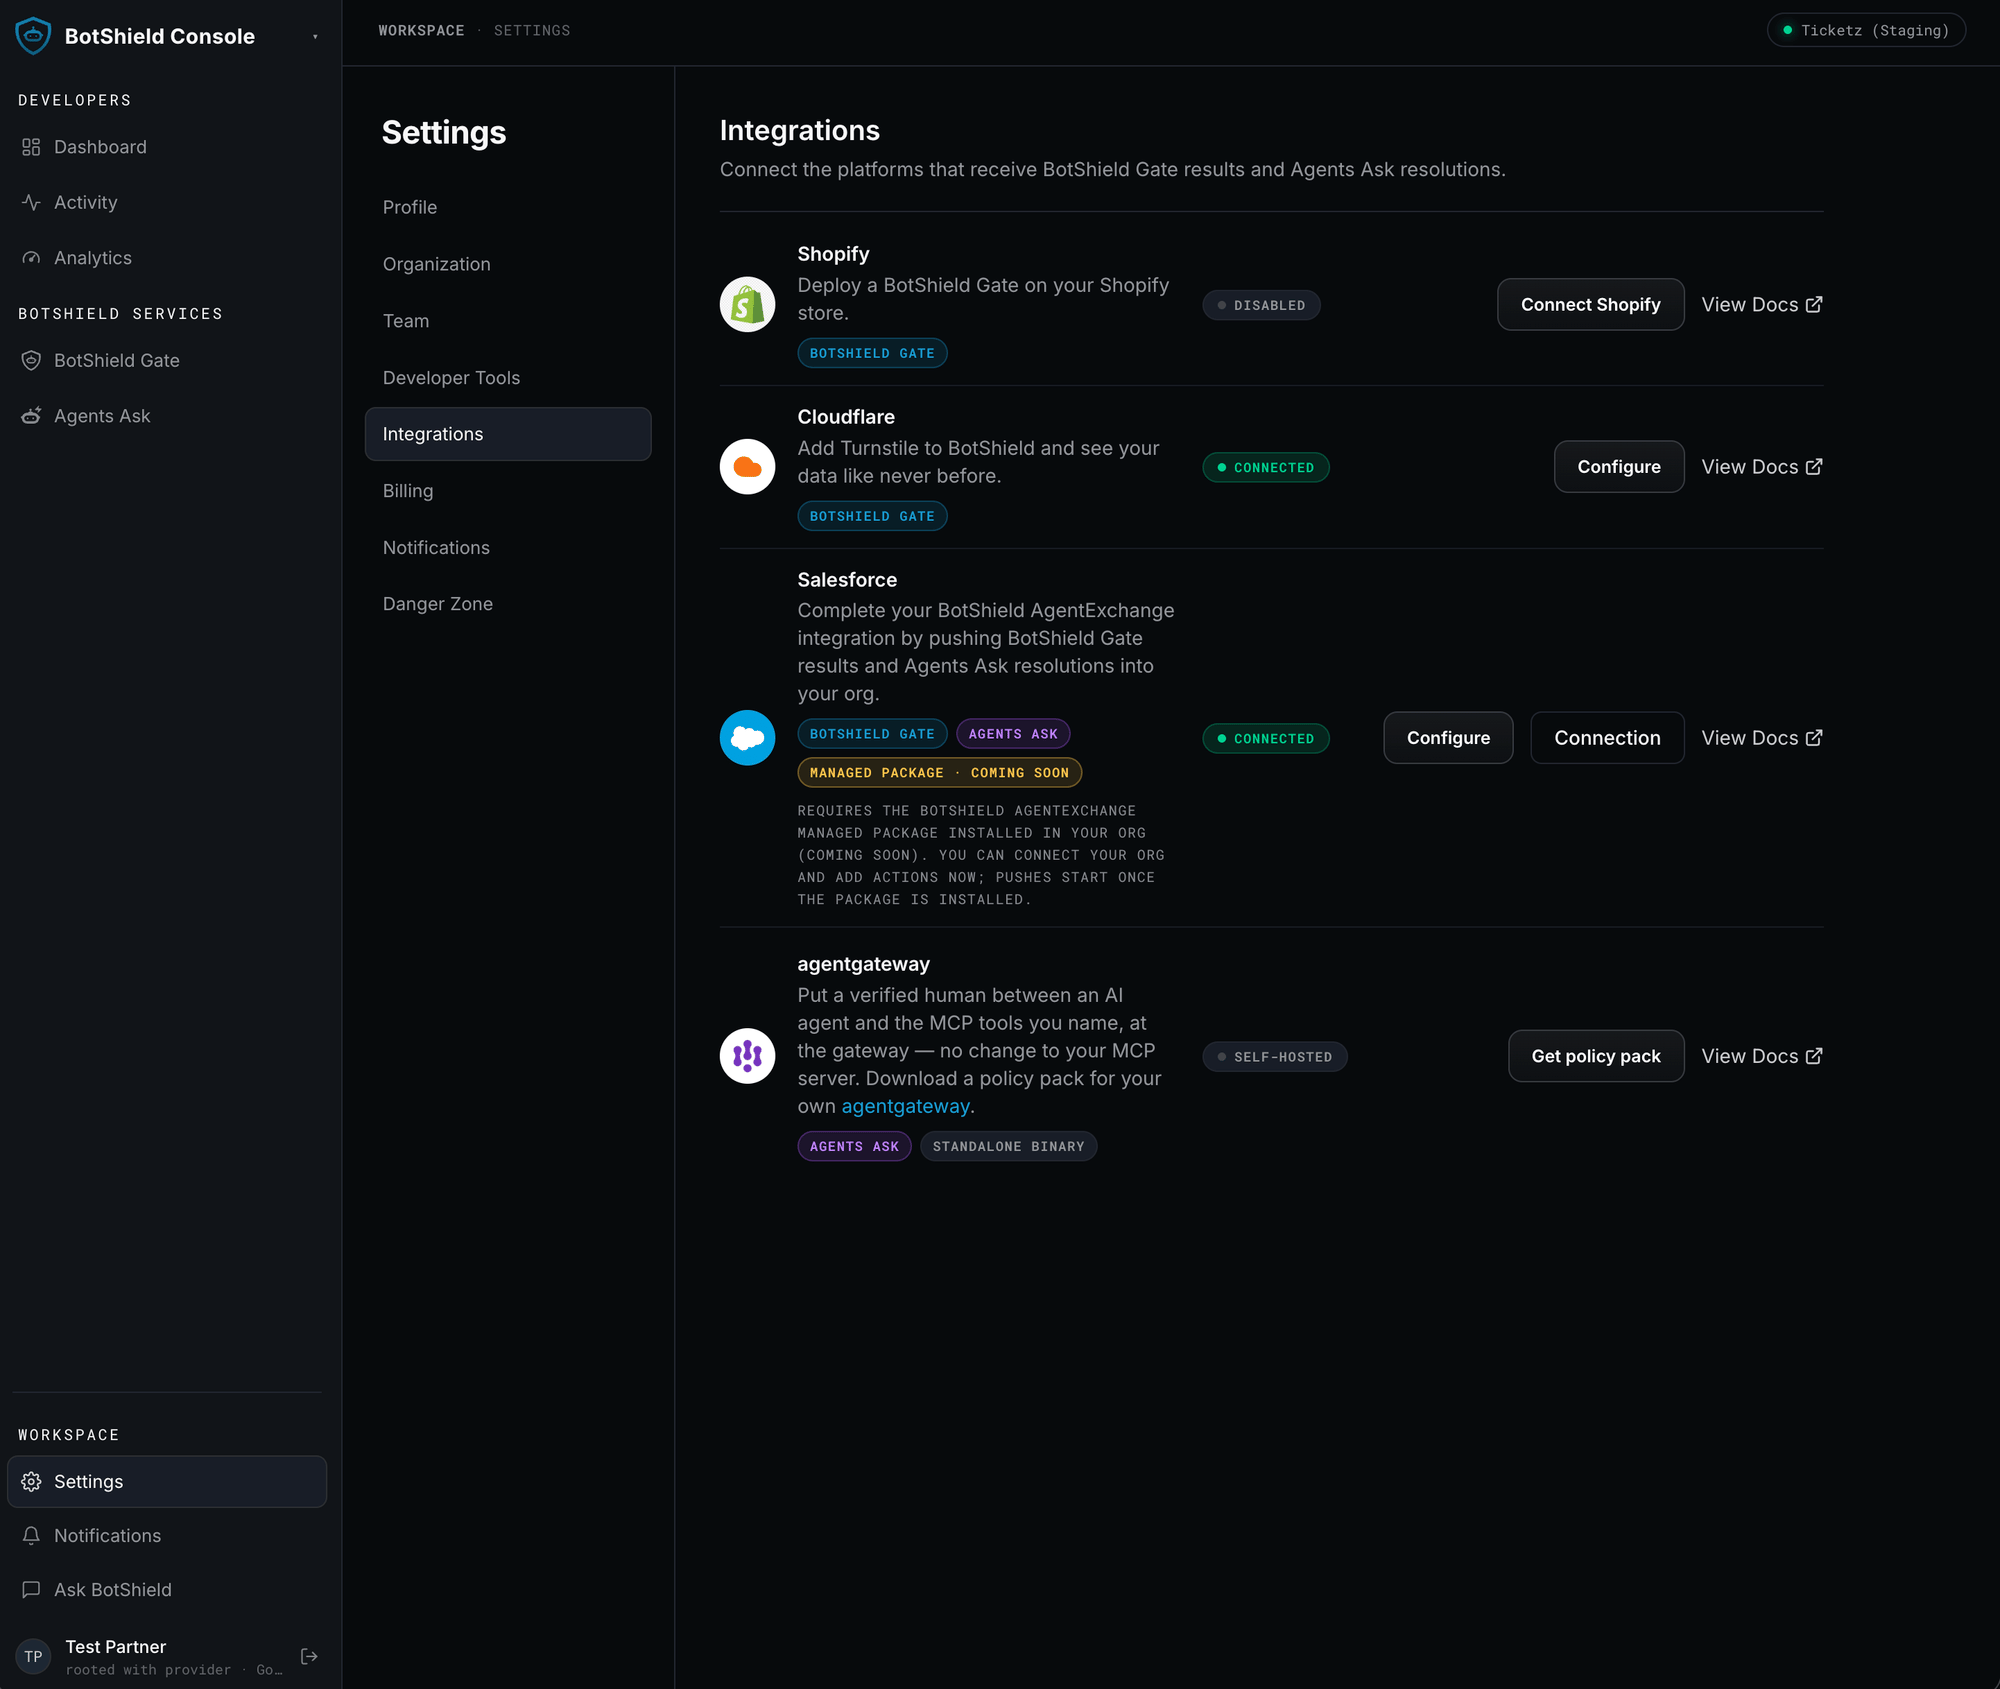Click the WORKSPACE breadcrumb

pos(421,31)
